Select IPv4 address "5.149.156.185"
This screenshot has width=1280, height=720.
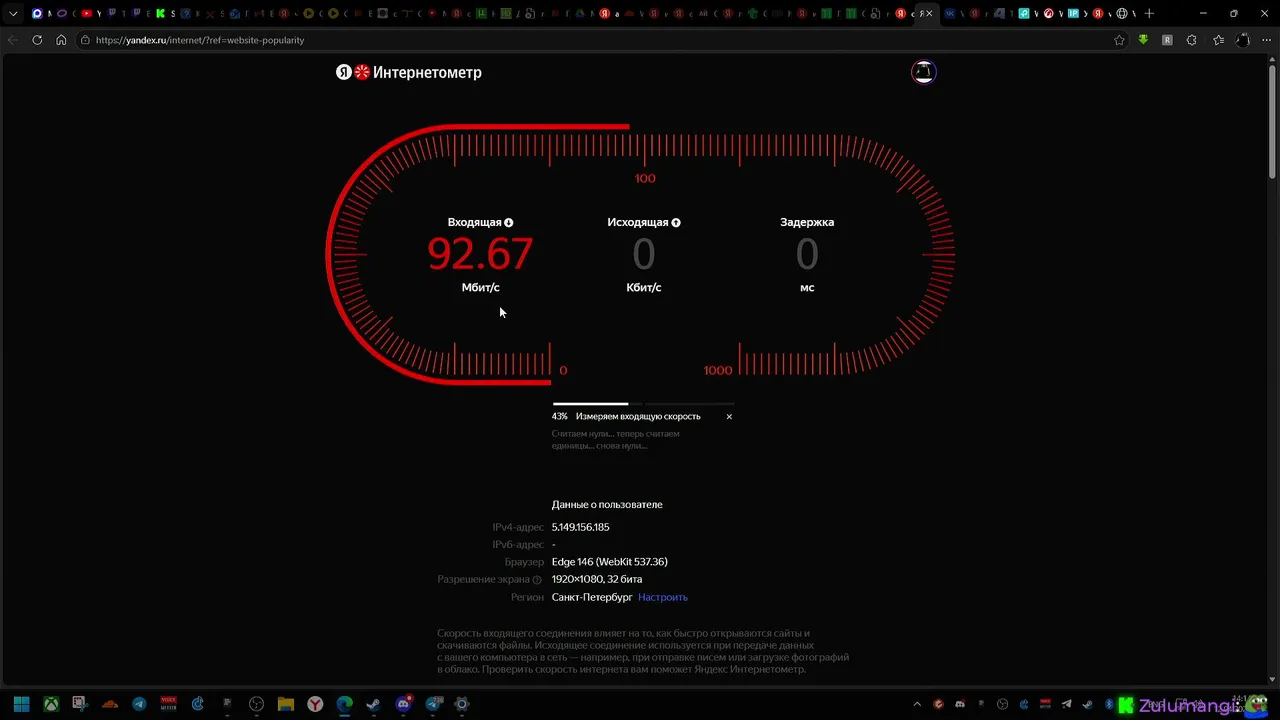580,527
